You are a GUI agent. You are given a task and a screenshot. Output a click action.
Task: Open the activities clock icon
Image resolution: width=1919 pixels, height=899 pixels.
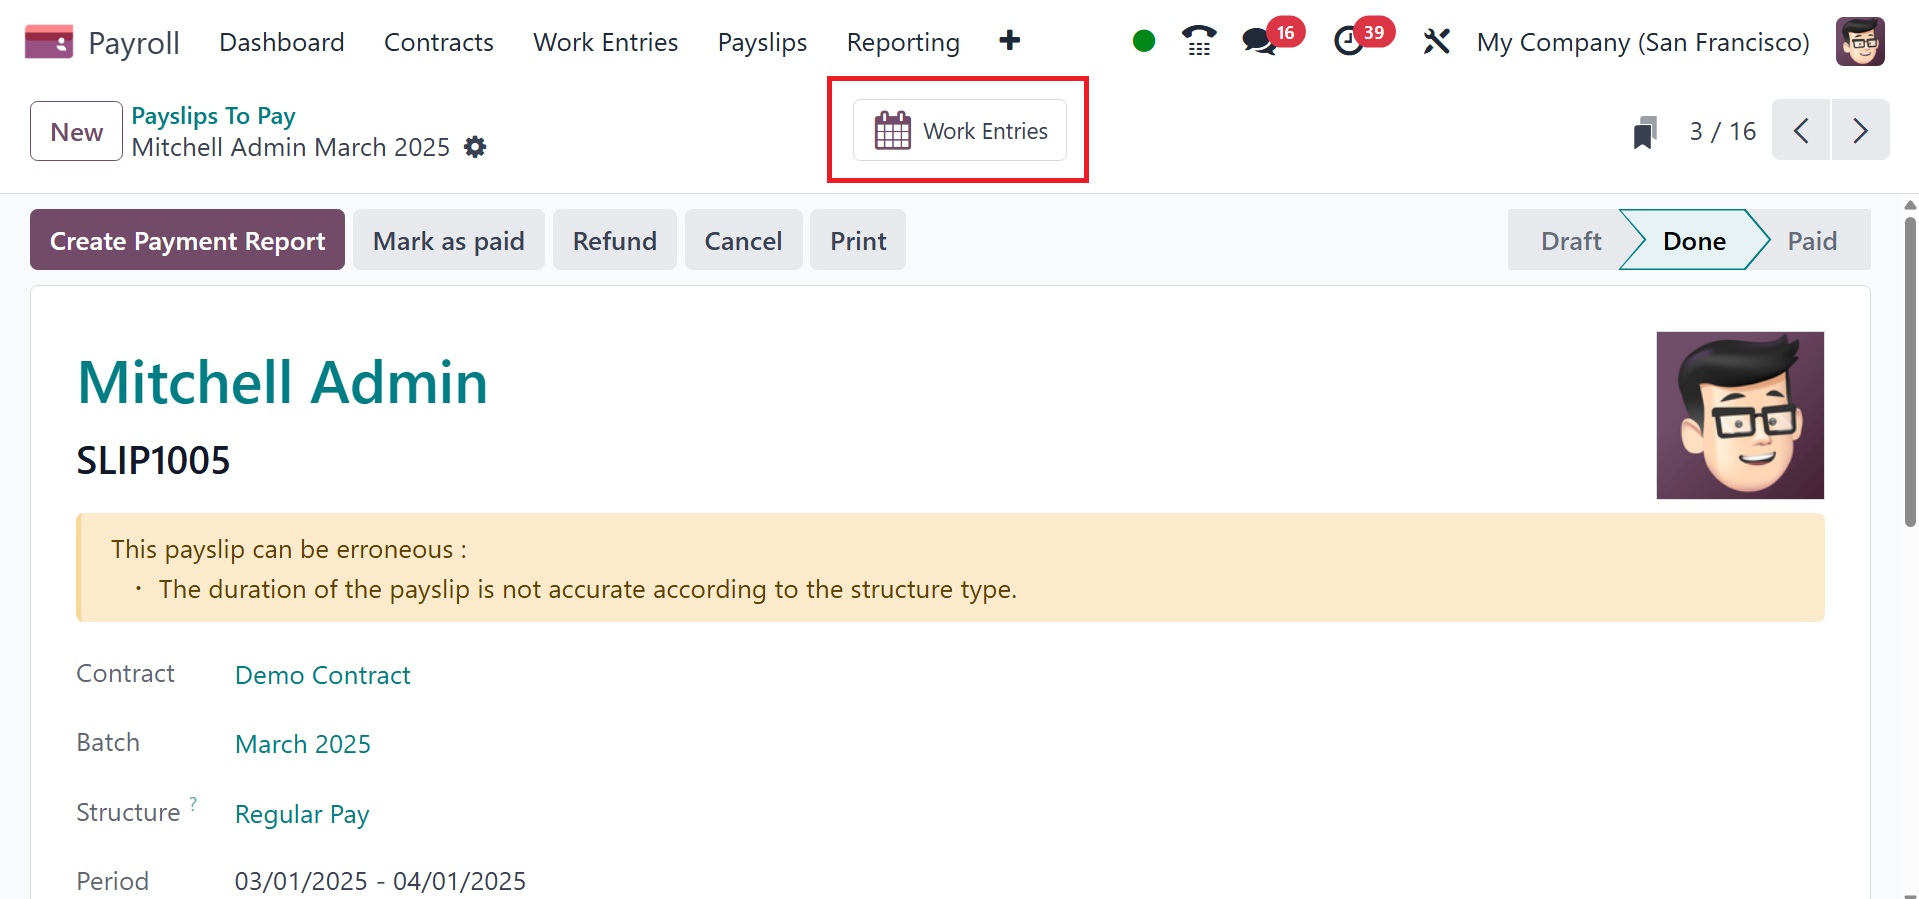pos(1349,42)
